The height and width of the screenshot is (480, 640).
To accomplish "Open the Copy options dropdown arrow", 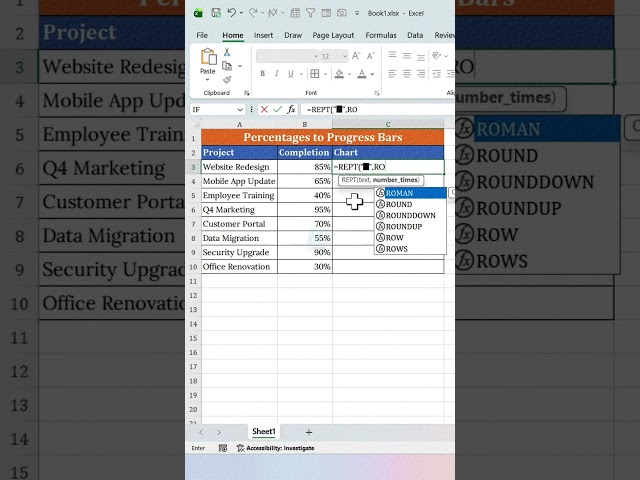I will tap(240, 66).
